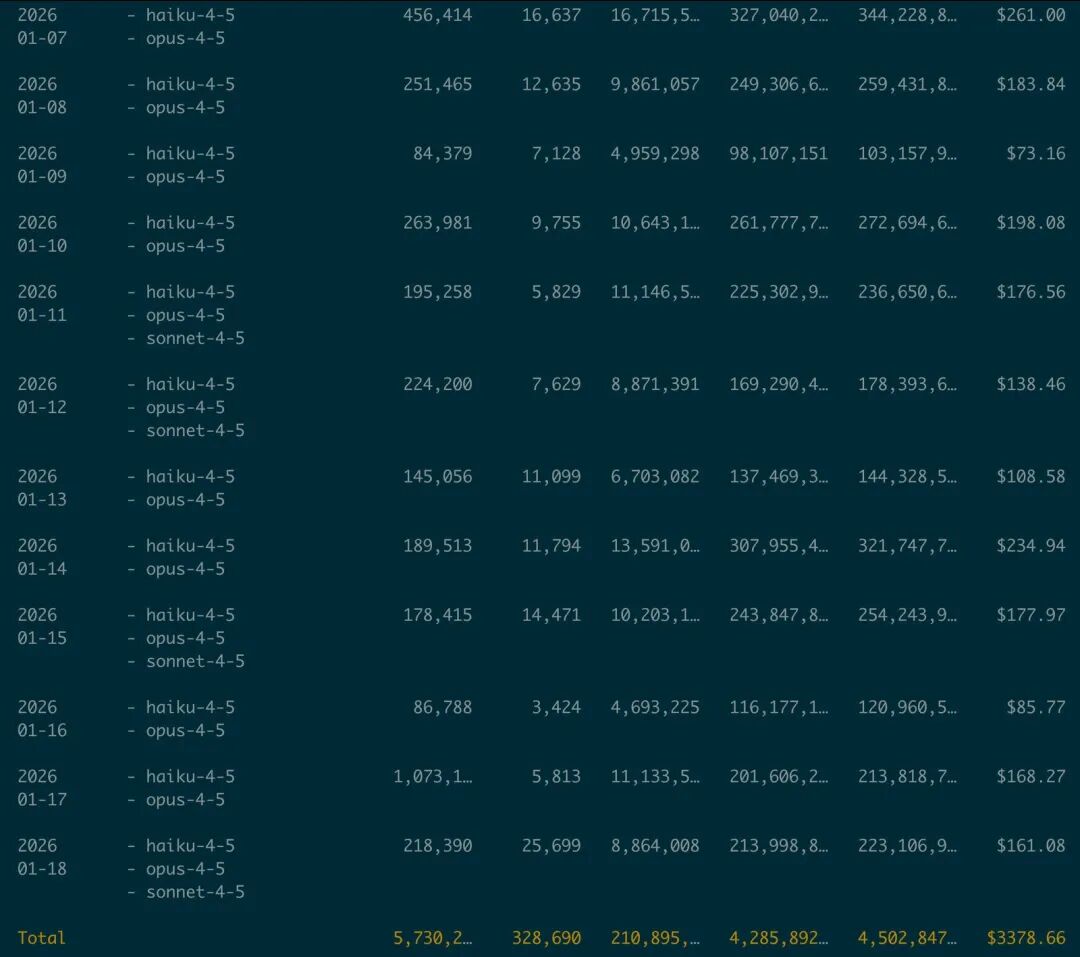This screenshot has width=1080, height=957.
Task: Click the 11,099 output token value
Action: point(550,476)
